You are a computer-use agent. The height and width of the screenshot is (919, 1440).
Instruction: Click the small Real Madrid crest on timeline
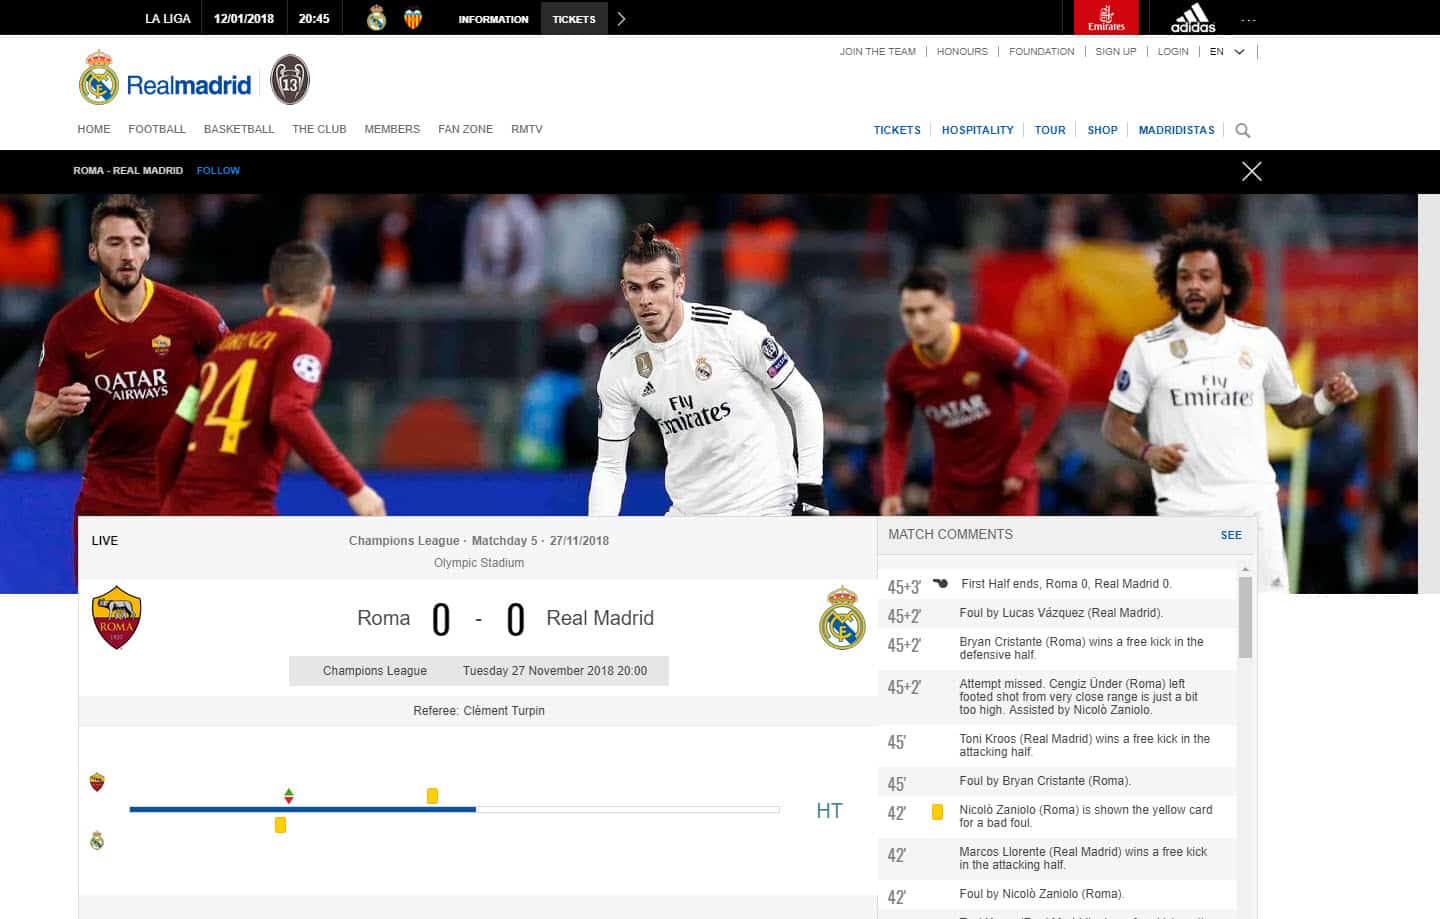pos(97,840)
